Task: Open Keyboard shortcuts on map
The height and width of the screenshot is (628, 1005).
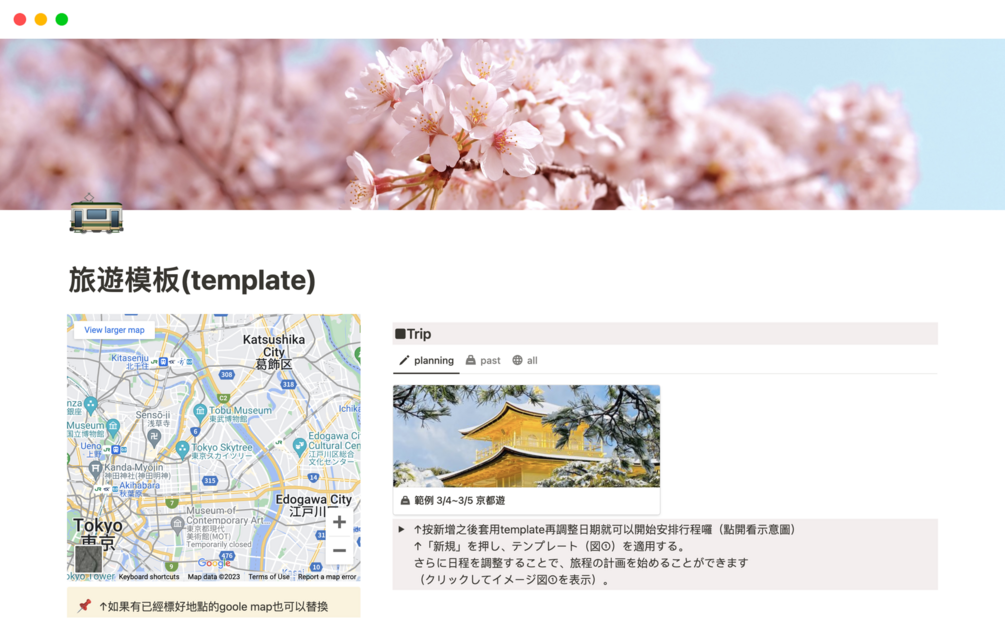Action: click(149, 577)
